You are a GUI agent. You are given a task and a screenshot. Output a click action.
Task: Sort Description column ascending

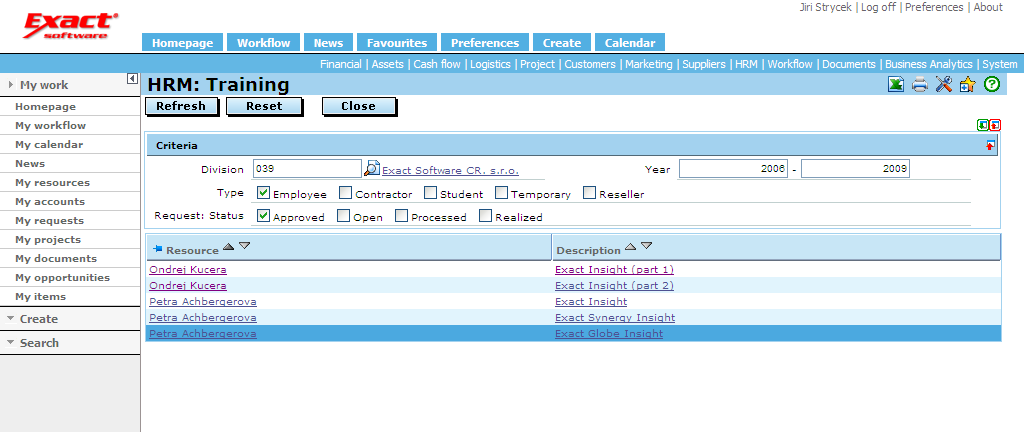coord(630,246)
